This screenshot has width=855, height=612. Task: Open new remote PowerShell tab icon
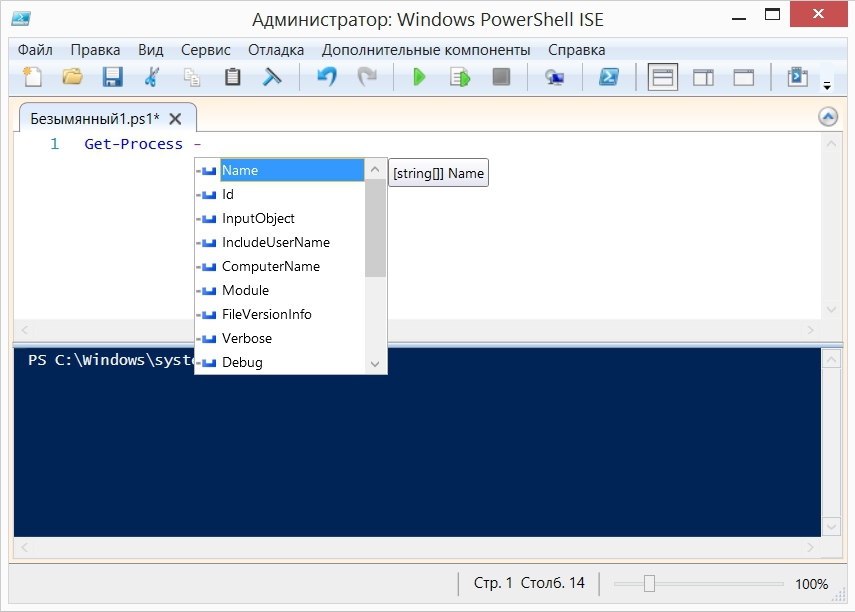555,78
